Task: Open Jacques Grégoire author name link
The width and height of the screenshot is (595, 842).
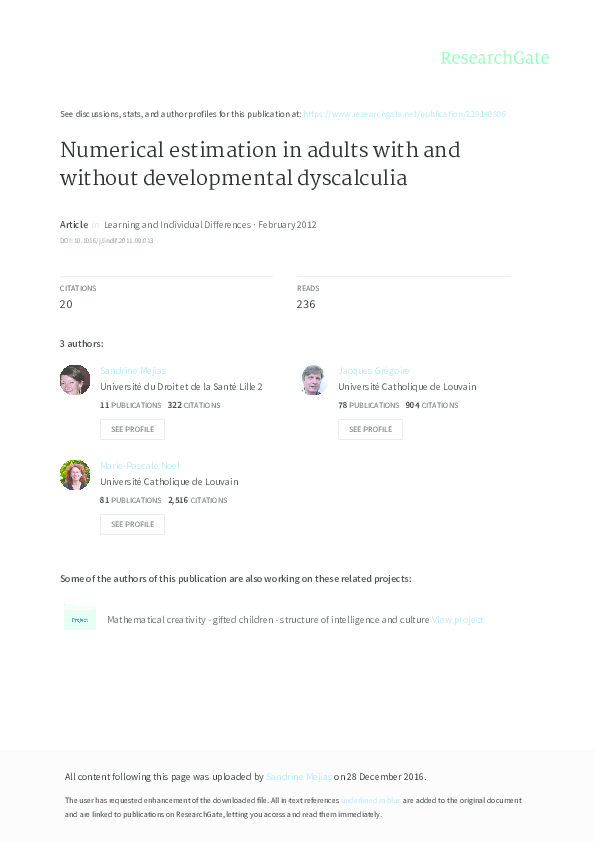Action: 374,371
